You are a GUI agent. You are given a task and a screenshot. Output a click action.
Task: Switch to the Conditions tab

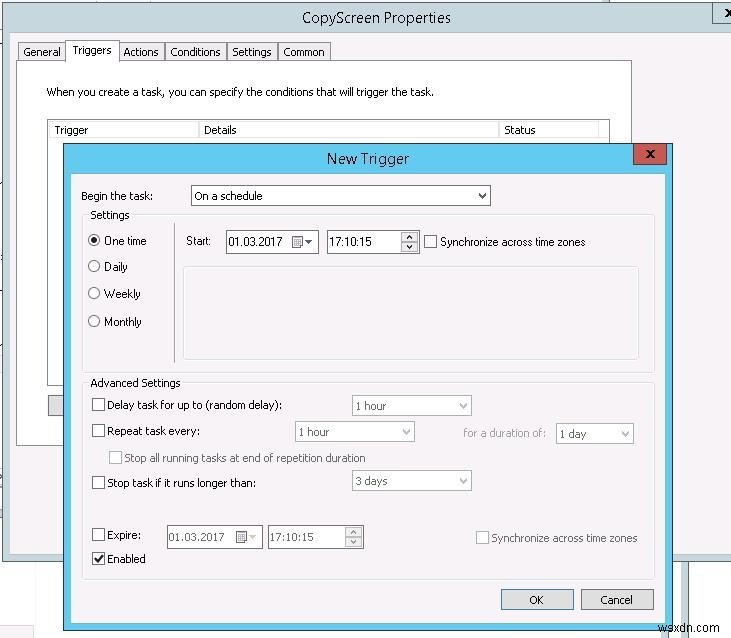tap(195, 52)
